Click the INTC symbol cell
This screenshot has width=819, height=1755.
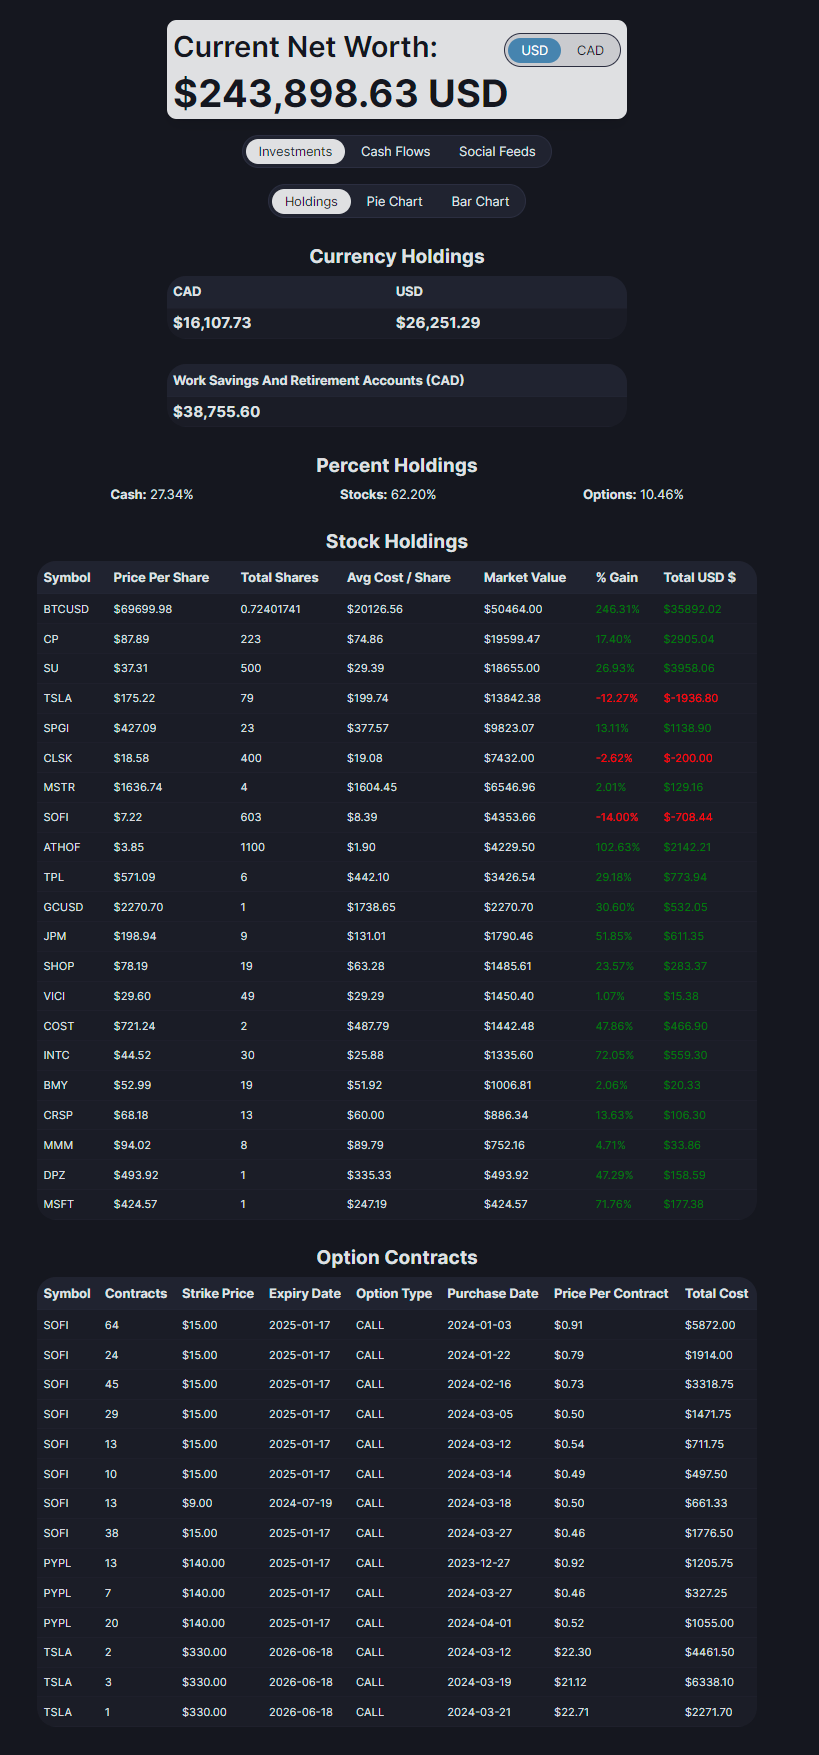tap(57, 1055)
